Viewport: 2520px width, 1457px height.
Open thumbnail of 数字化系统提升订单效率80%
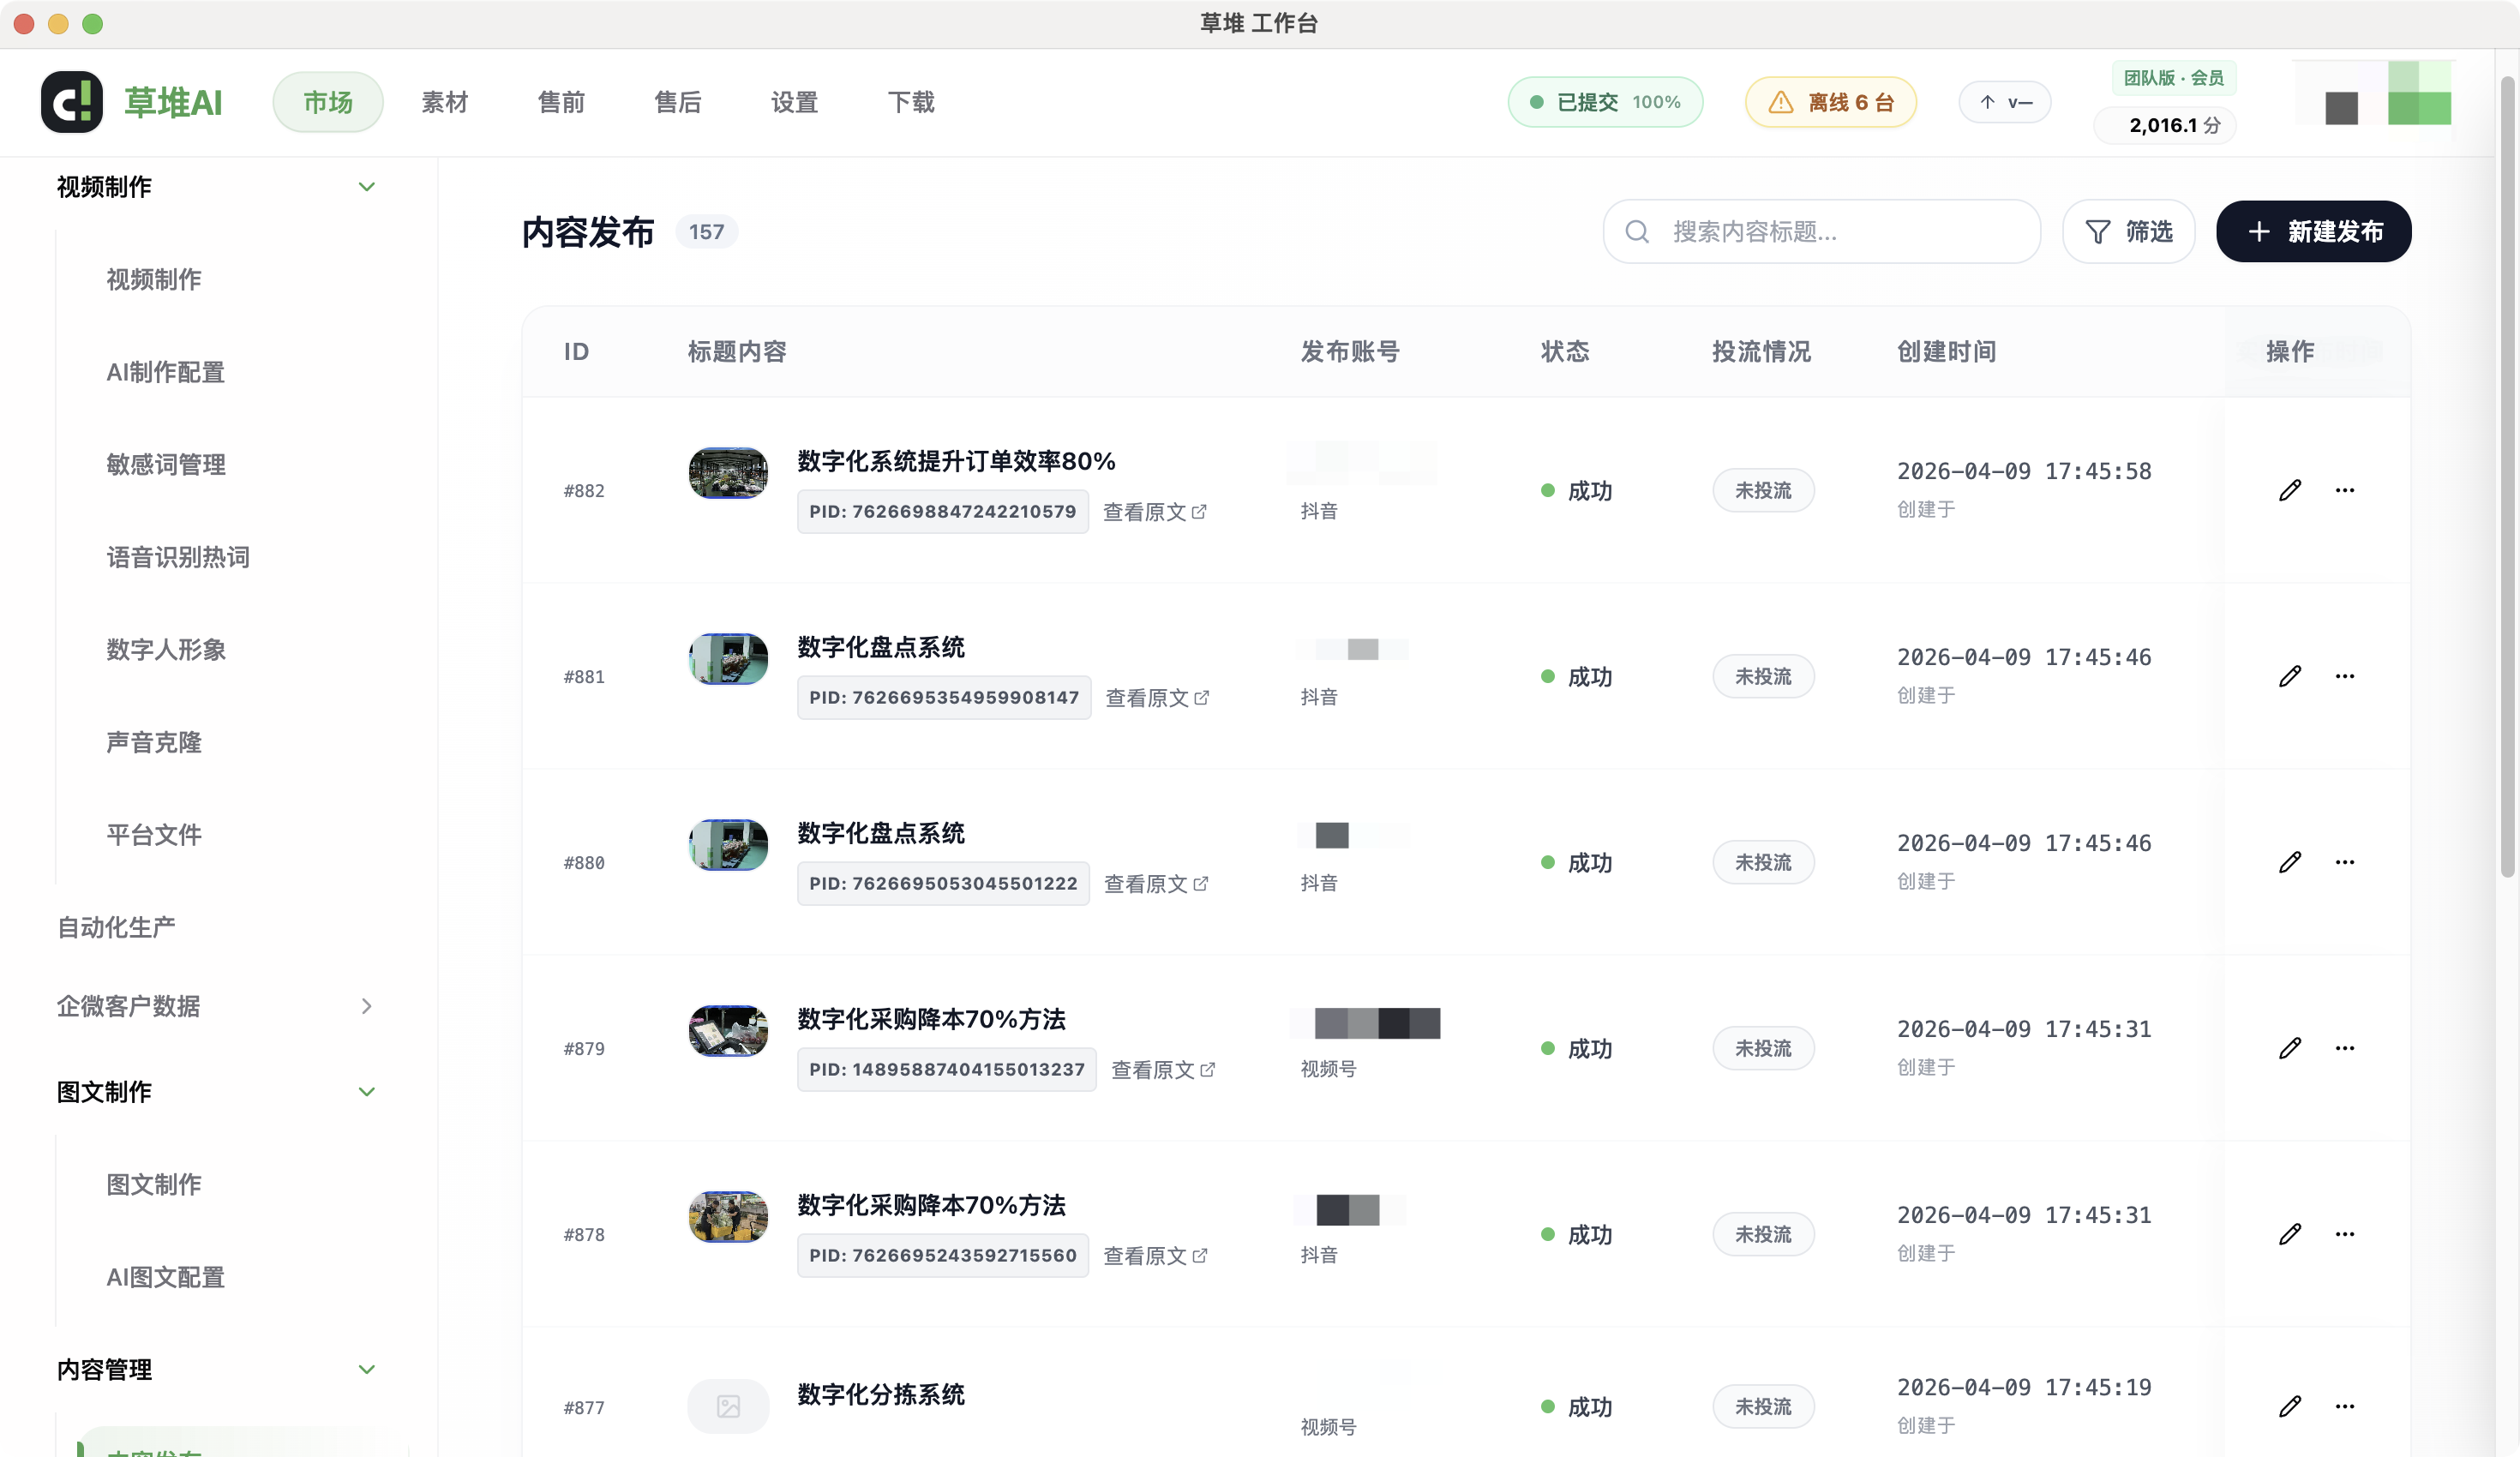coord(728,473)
